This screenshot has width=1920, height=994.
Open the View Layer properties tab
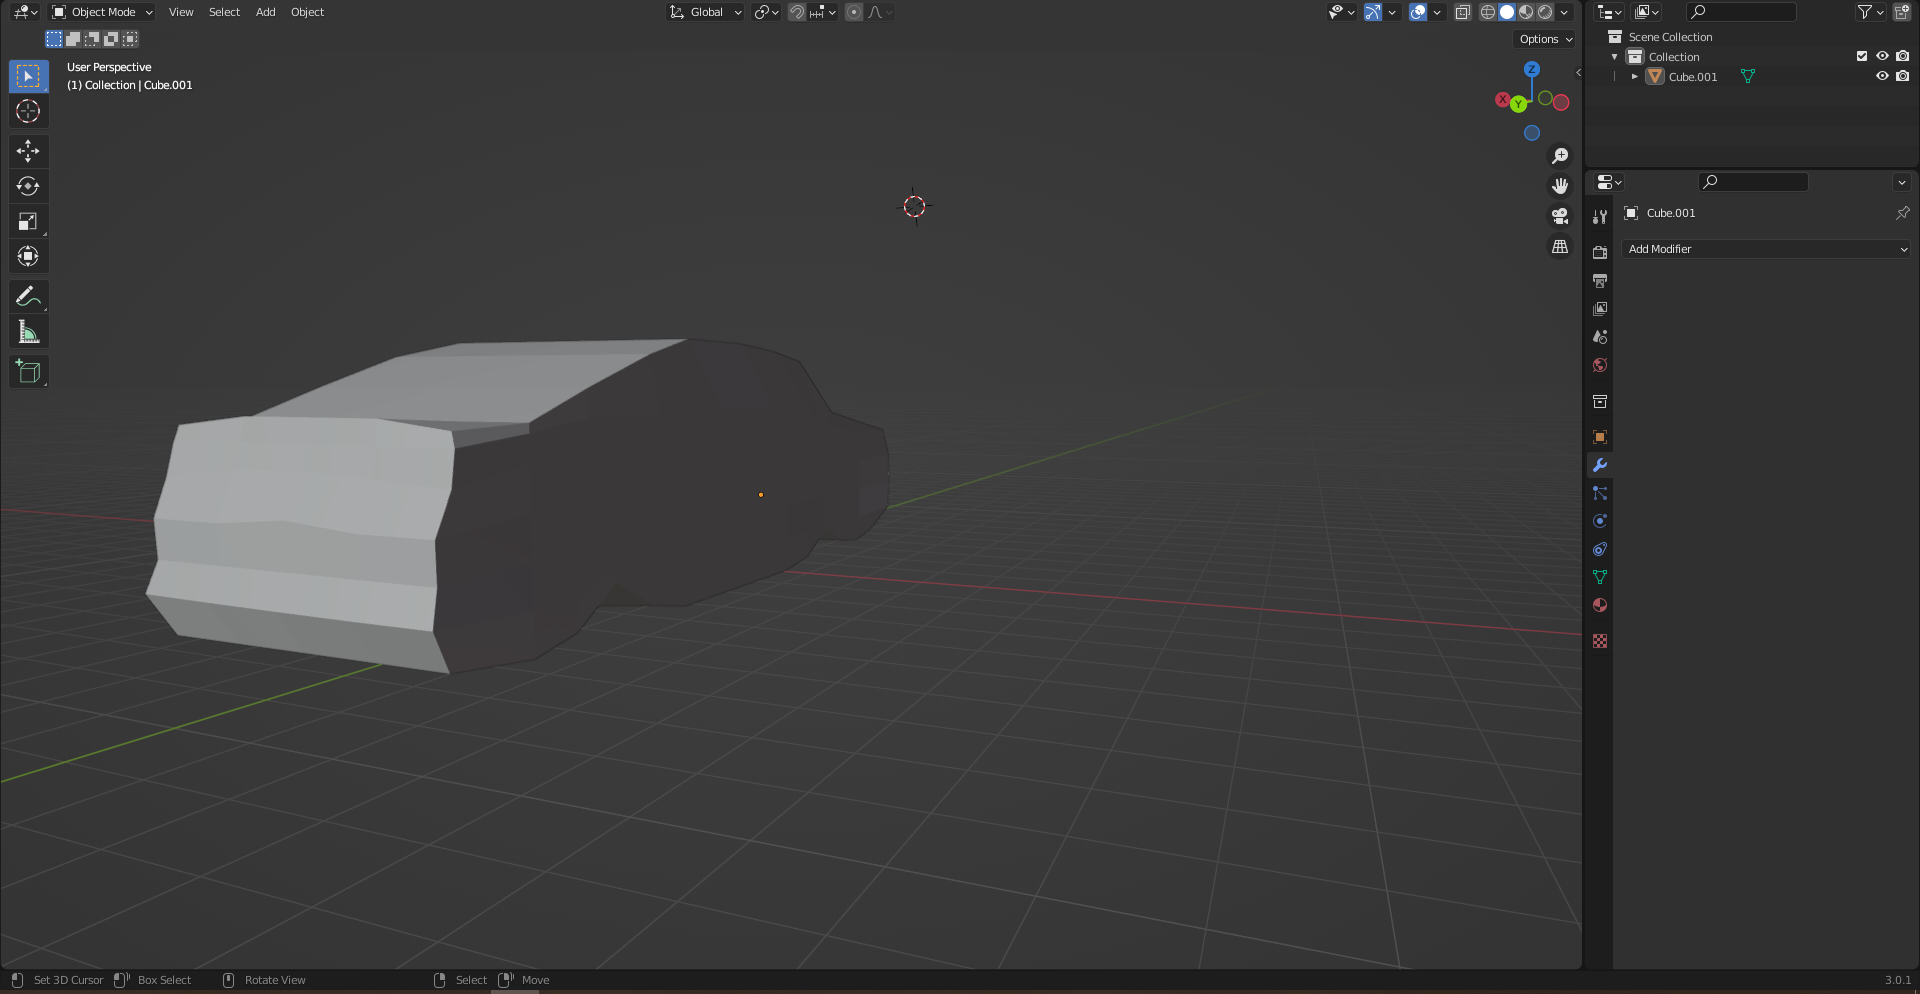click(1600, 309)
